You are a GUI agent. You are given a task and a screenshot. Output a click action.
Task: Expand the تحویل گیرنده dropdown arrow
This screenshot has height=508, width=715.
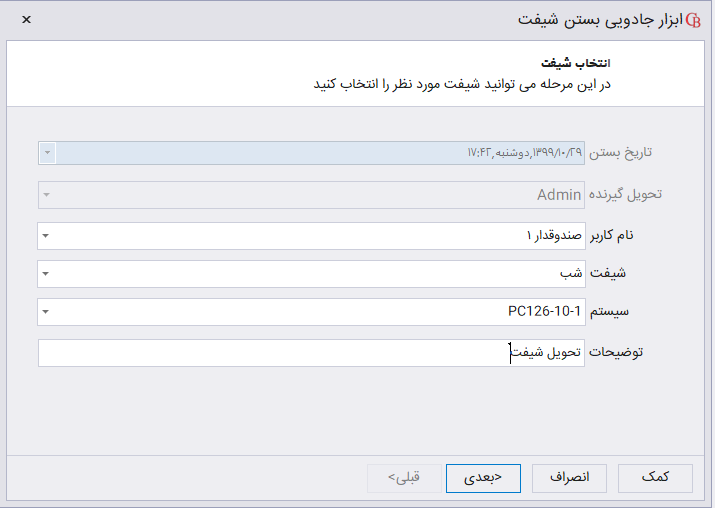click(x=47, y=194)
